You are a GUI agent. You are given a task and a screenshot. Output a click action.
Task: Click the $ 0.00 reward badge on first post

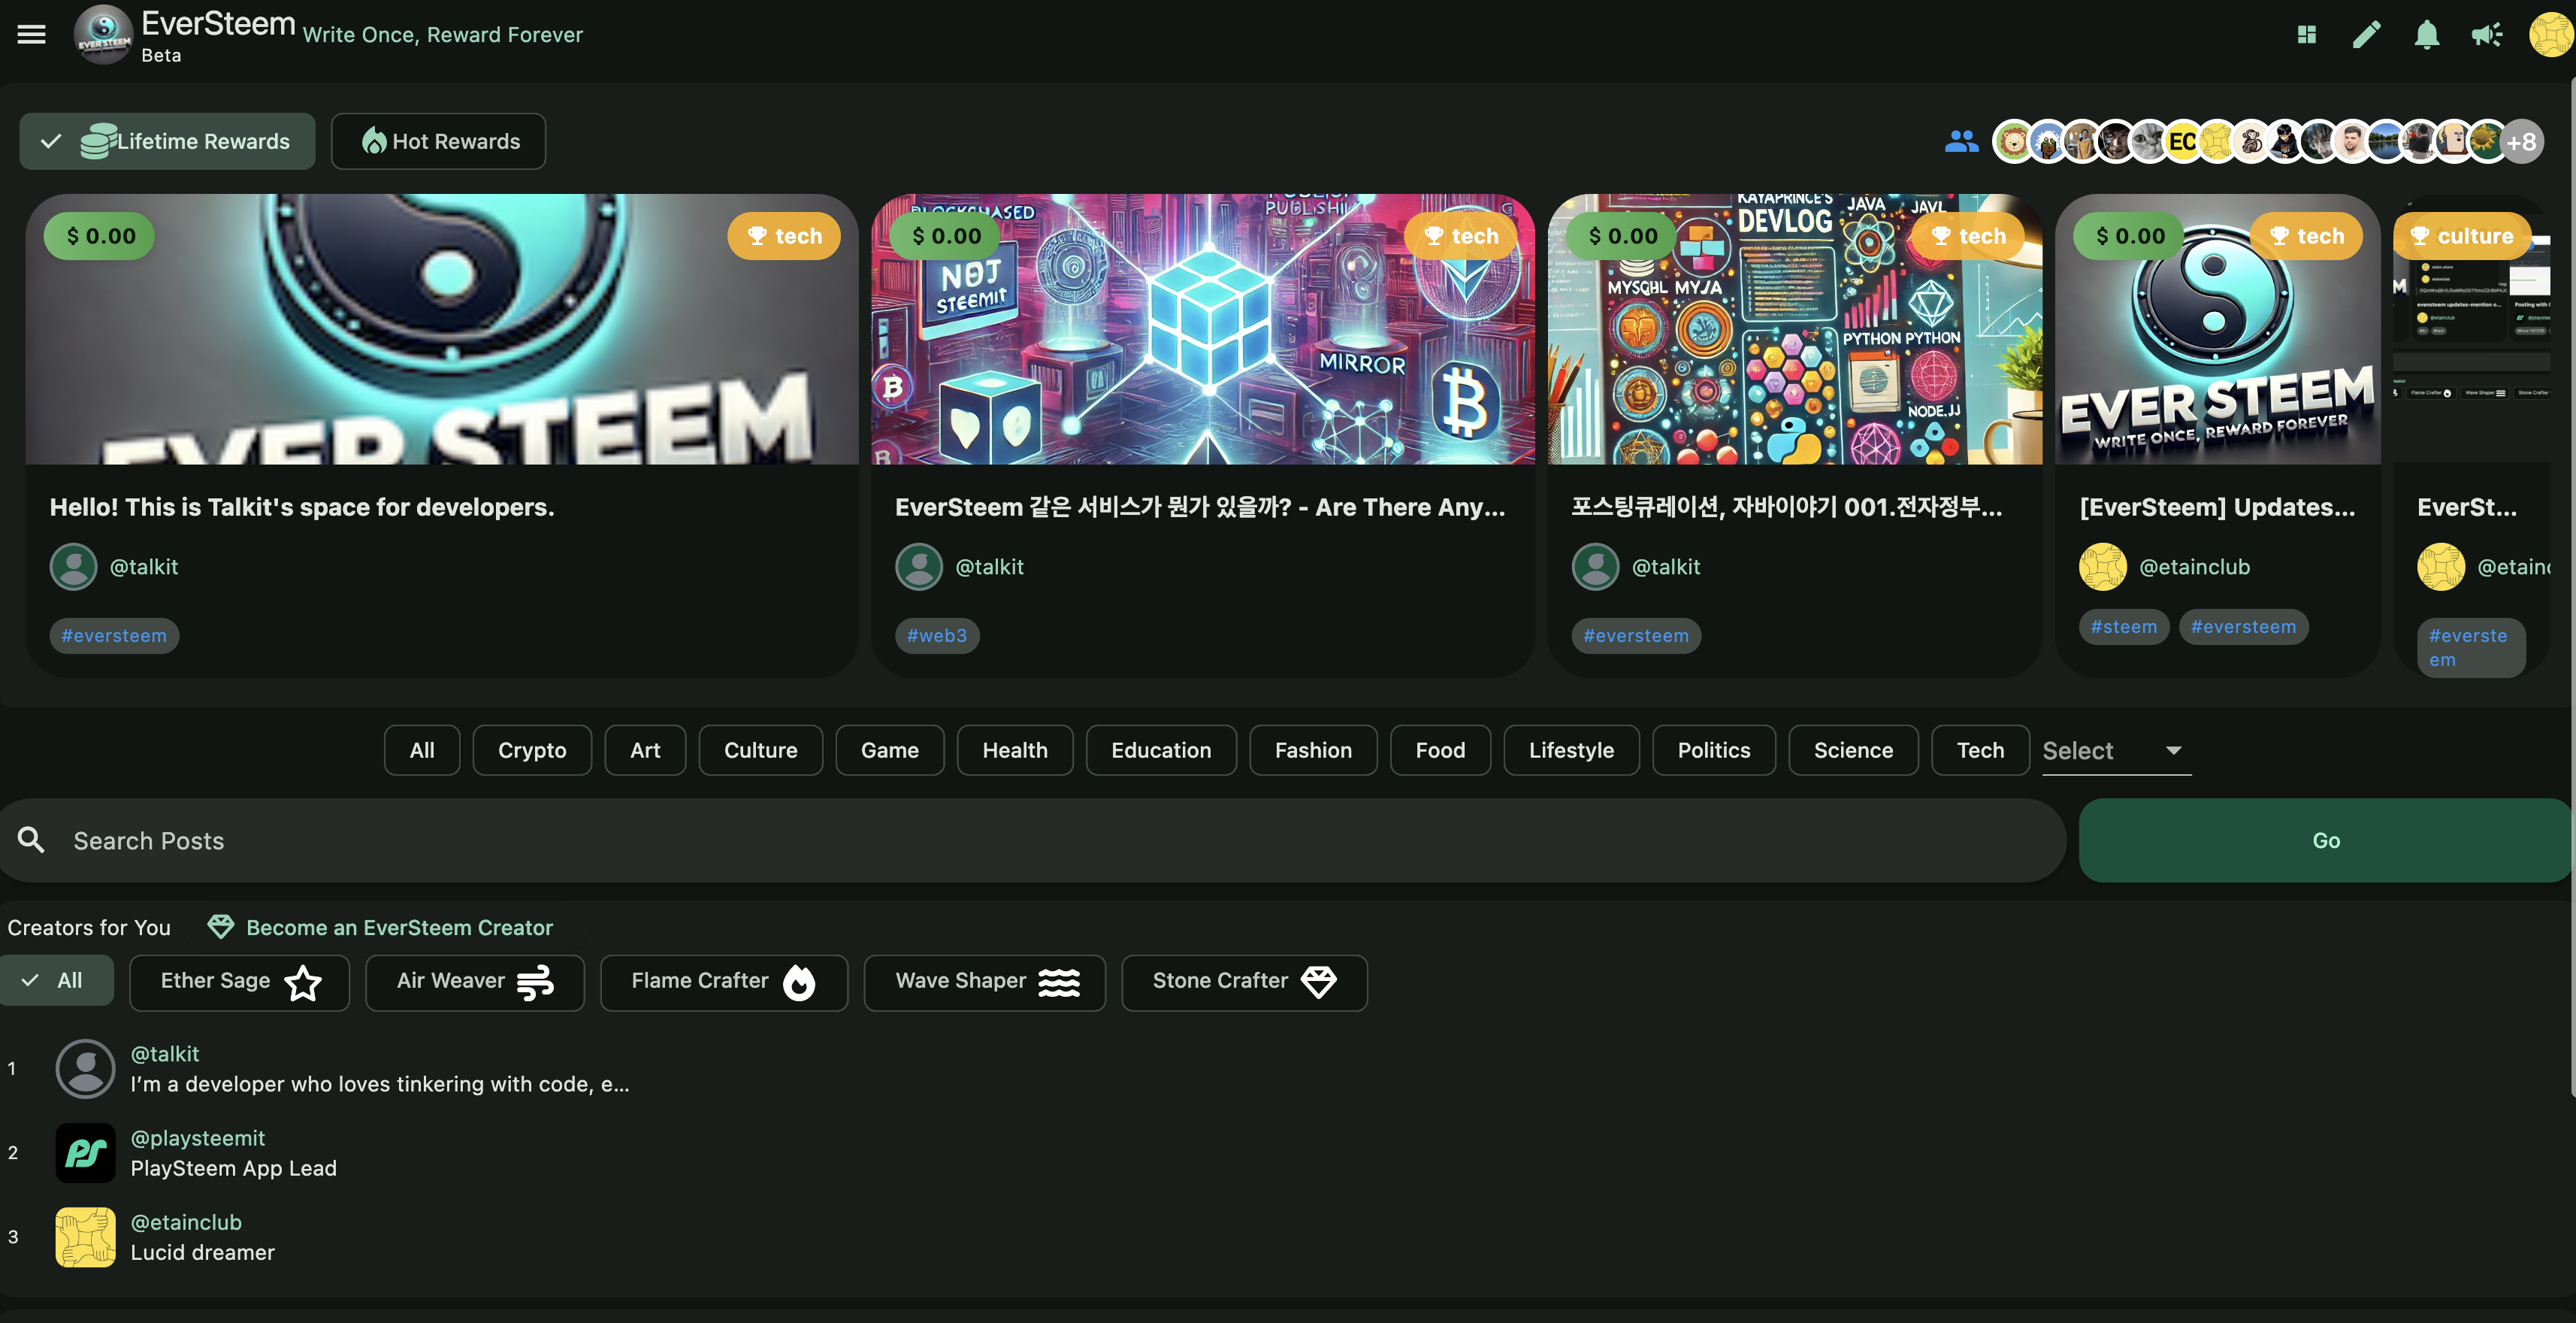(x=99, y=236)
